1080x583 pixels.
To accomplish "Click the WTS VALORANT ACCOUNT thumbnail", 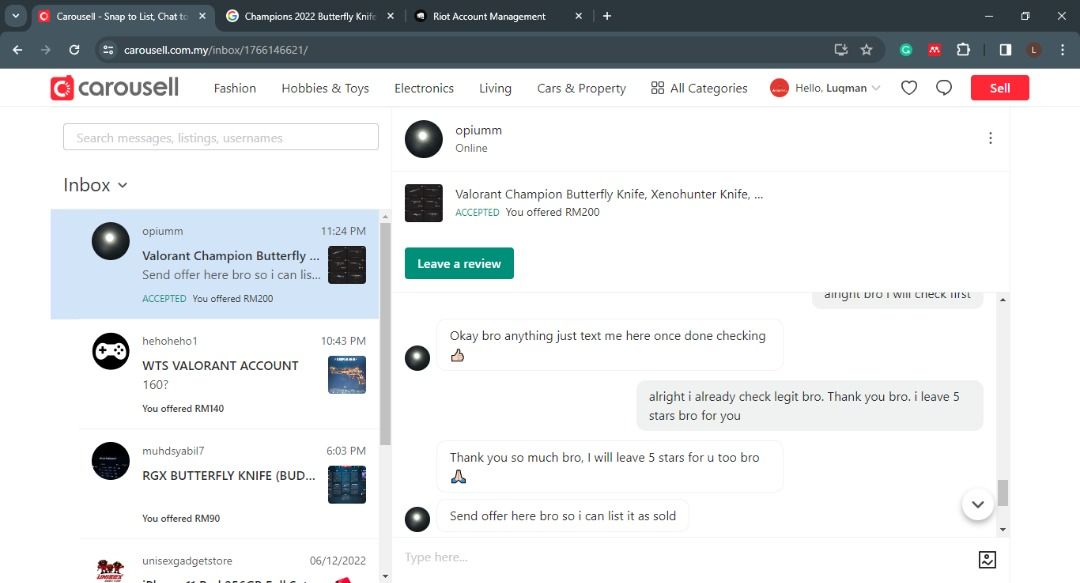I will click(346, 375).
